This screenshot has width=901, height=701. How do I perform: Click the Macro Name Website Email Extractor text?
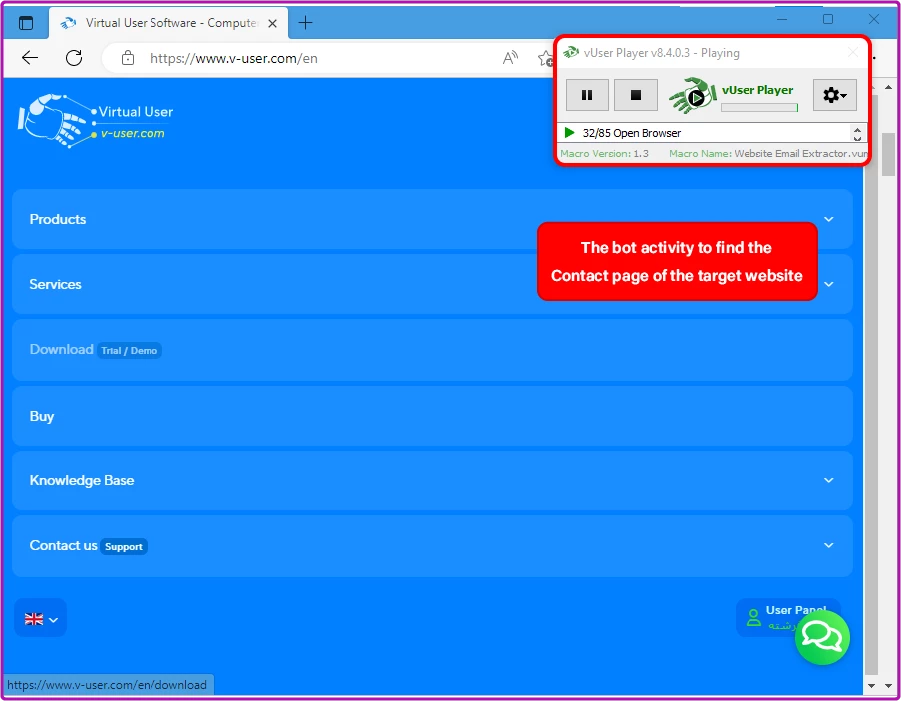[768, 153]
